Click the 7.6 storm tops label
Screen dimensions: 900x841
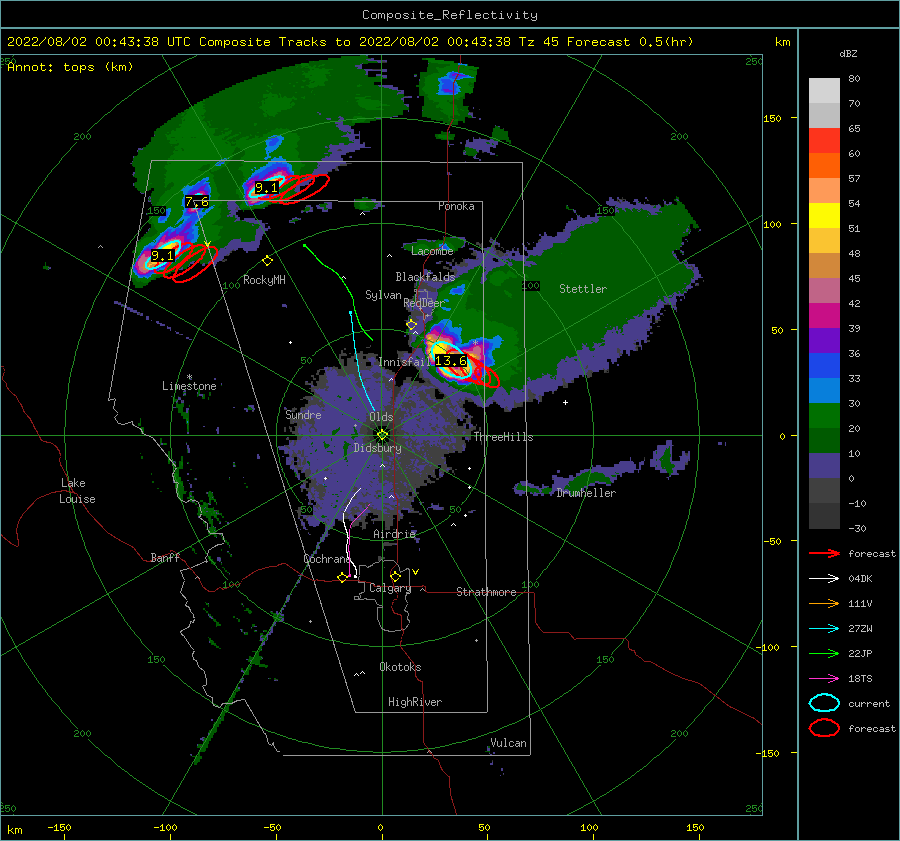coord(197,201)
